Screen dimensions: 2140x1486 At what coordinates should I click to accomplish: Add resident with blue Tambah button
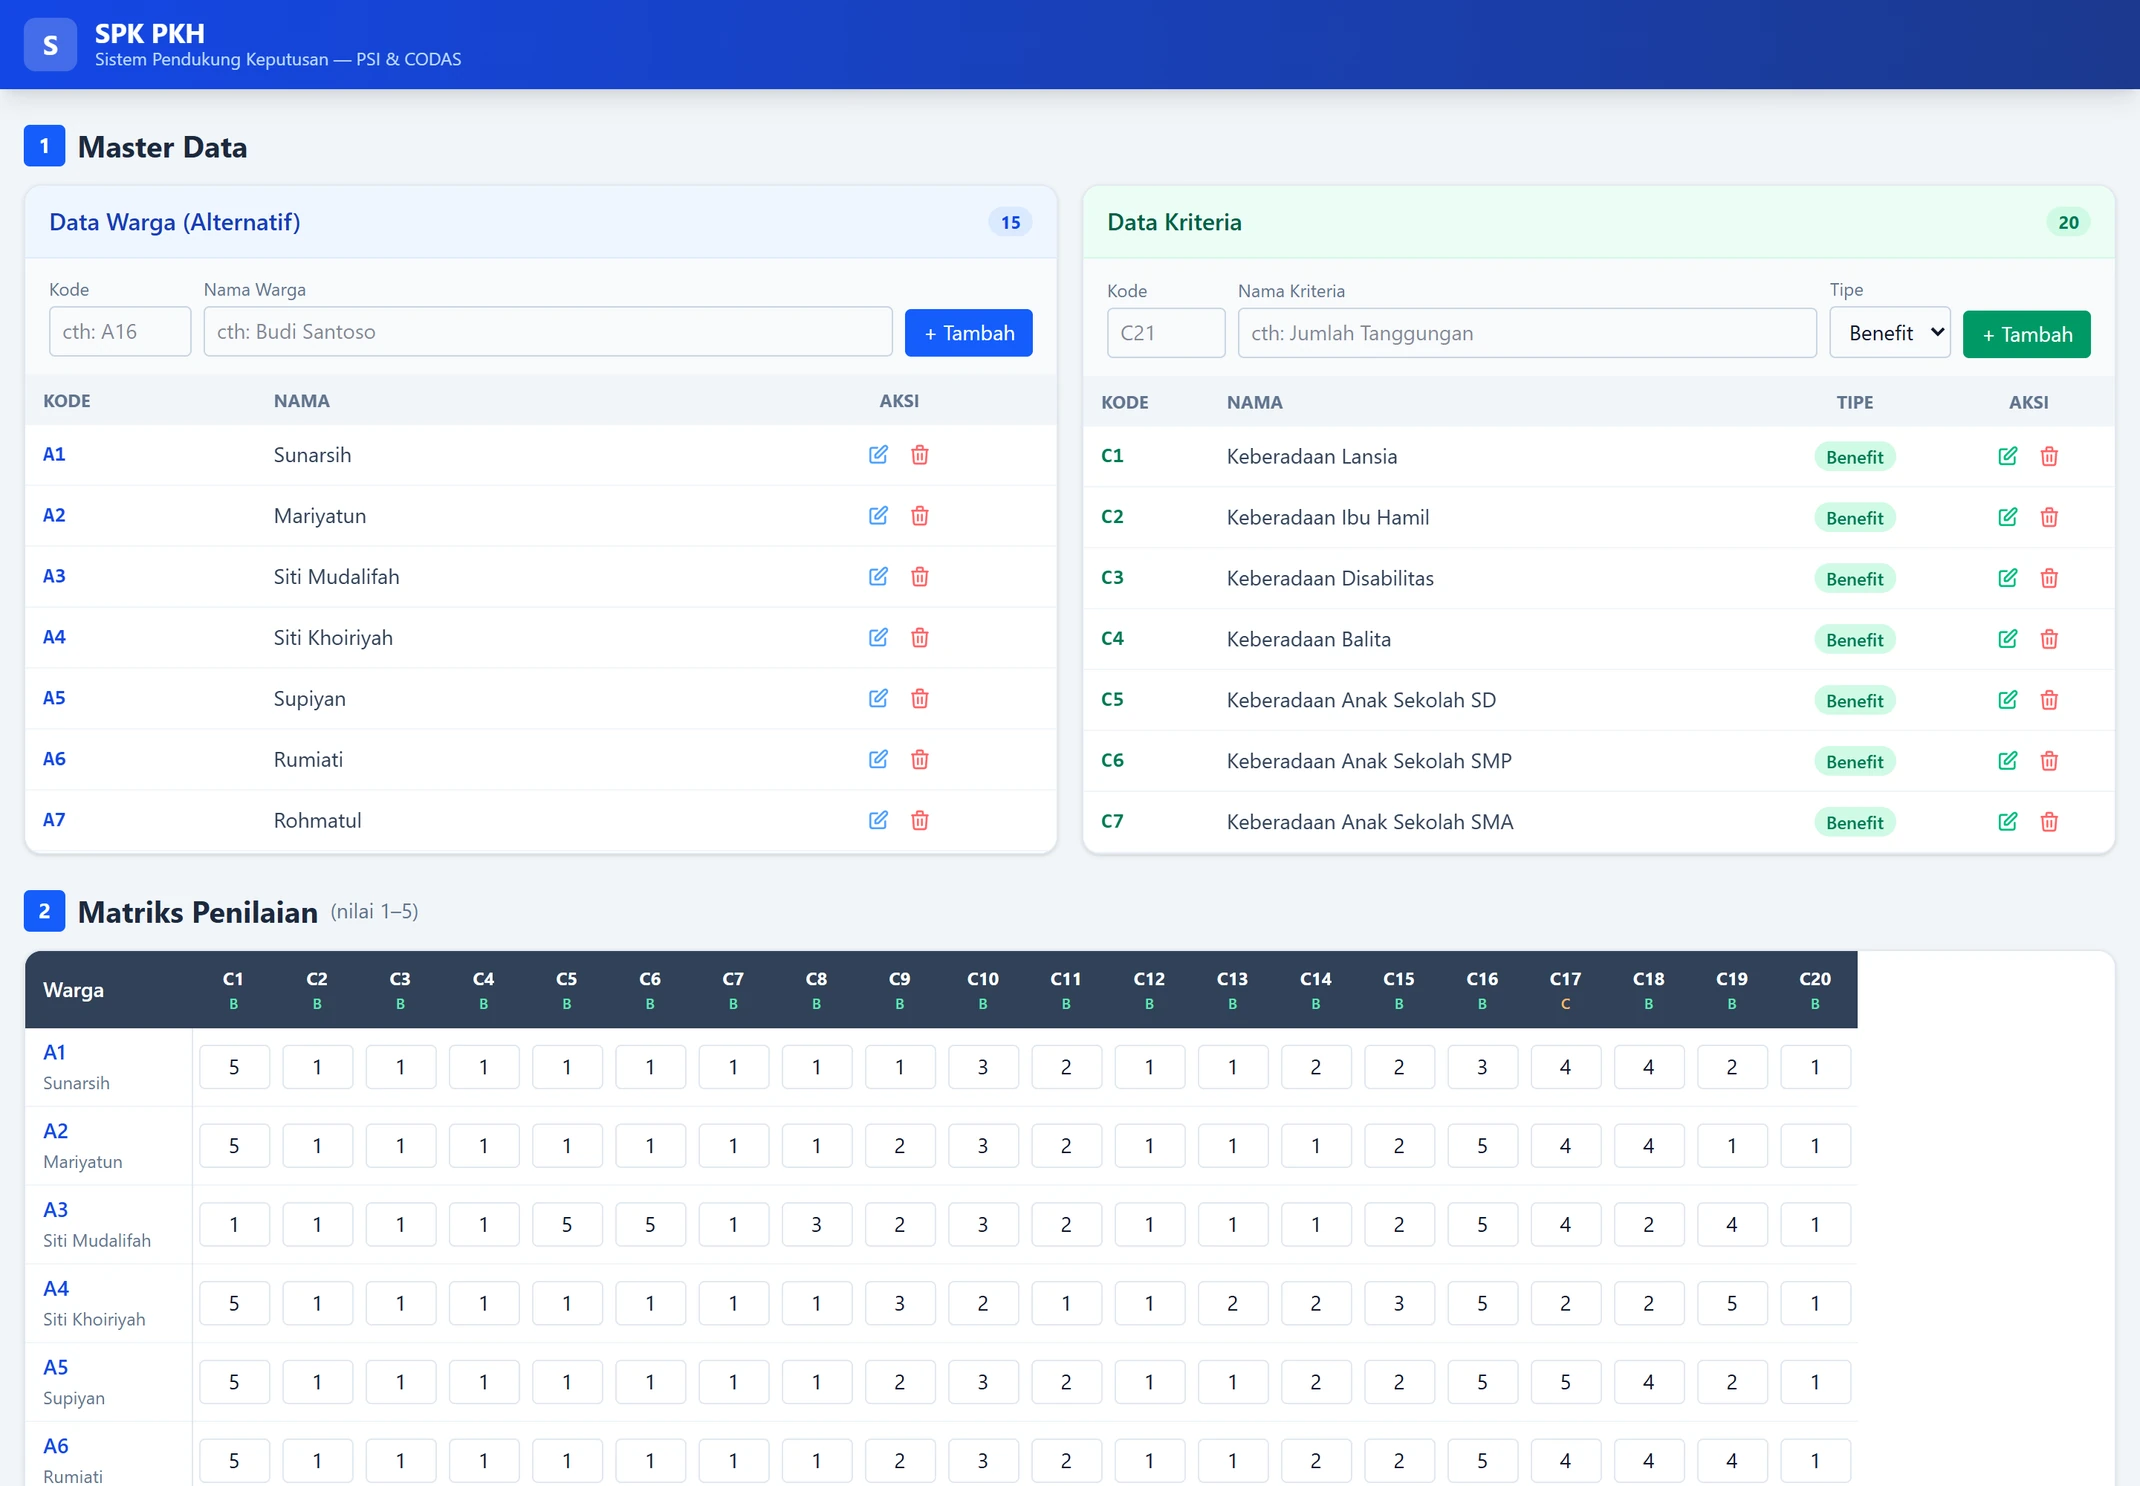pos(968,333)
